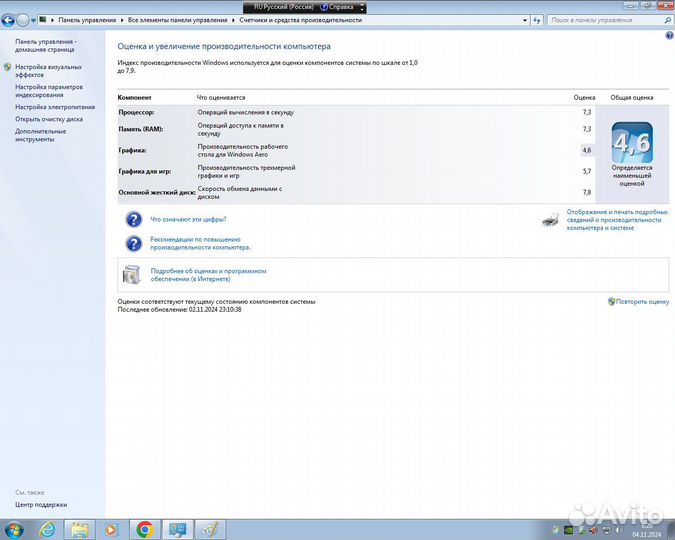Viewport: 675px width, 540px height.
Task: Click the shield icon beside 'Настройка визуальных эффектов'
Action: coord(7,67)
